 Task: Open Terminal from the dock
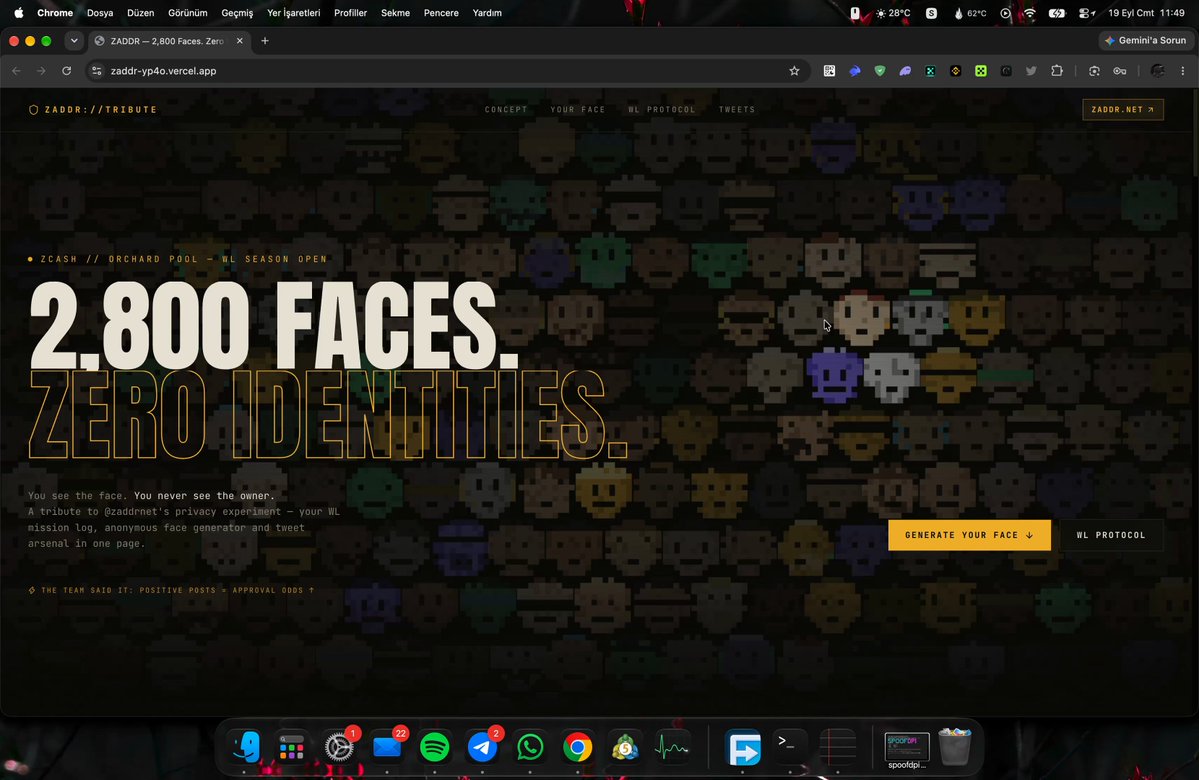click(791, 747)
